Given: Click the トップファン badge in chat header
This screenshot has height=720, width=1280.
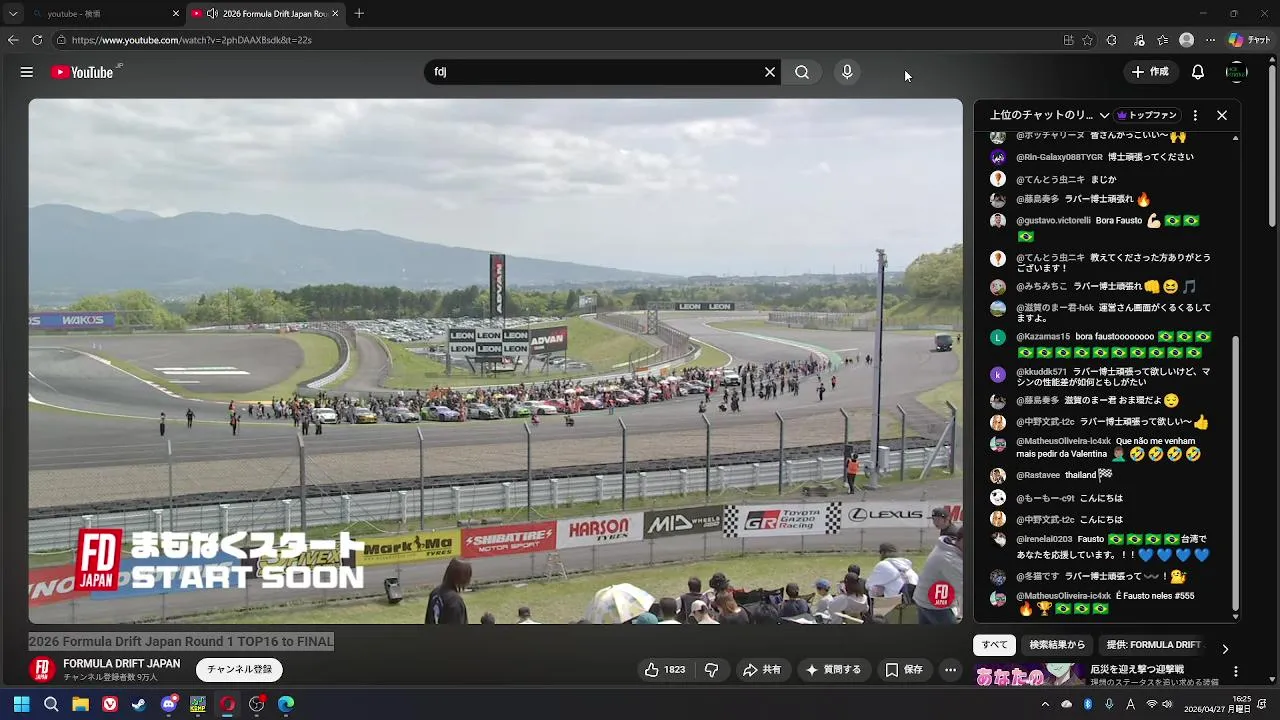Looking at the screenshot, I should [1148, 115].
